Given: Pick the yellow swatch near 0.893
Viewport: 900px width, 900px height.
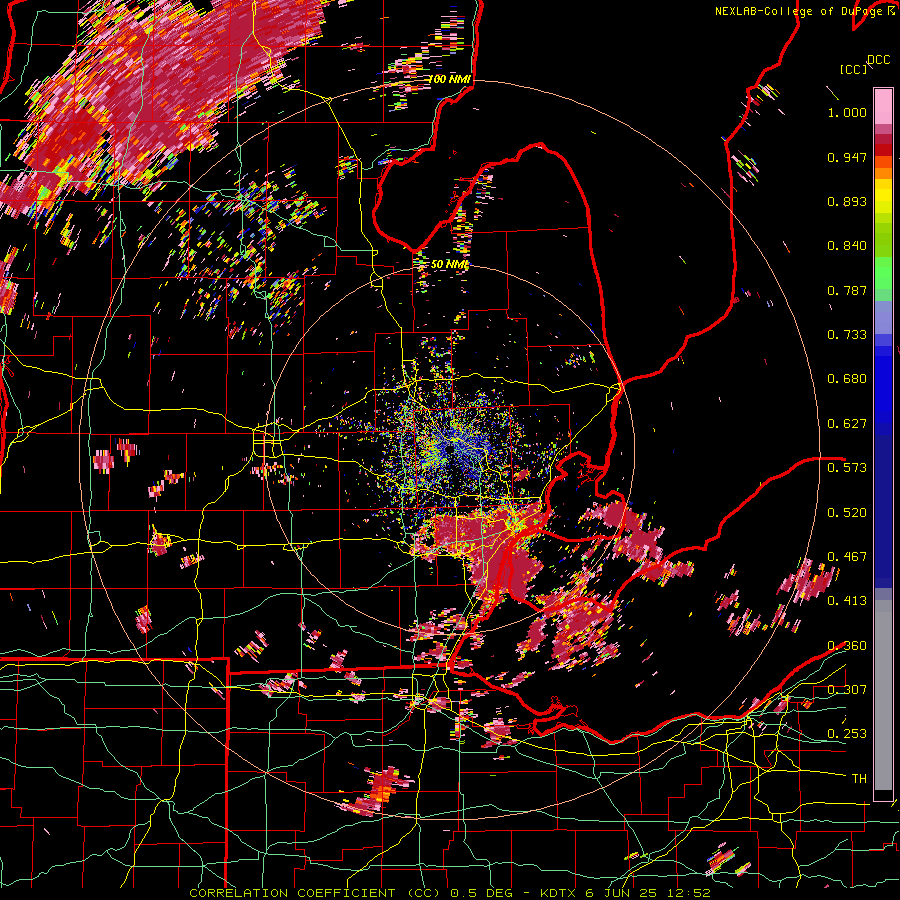Looking at the screenshot, I should click(883, 195).
